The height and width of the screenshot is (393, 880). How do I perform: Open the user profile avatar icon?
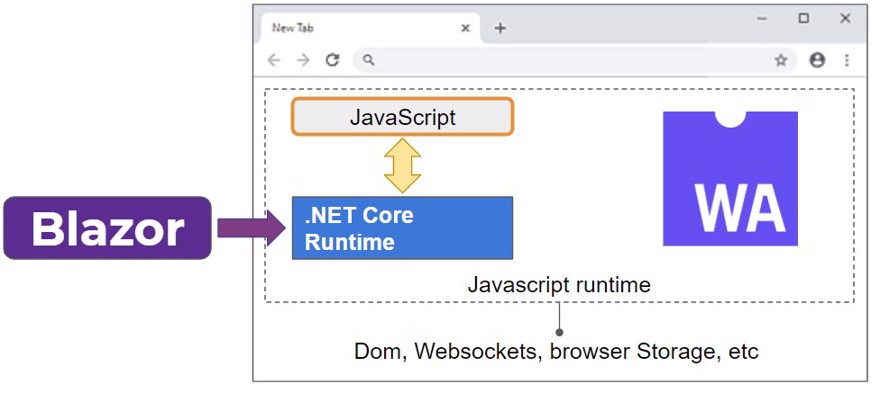(817, 60)
